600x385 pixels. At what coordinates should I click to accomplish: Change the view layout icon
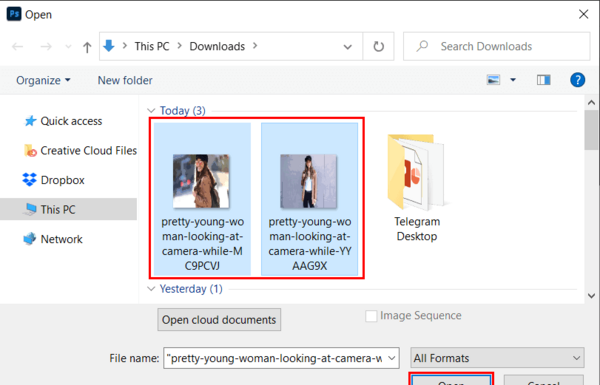493,80
